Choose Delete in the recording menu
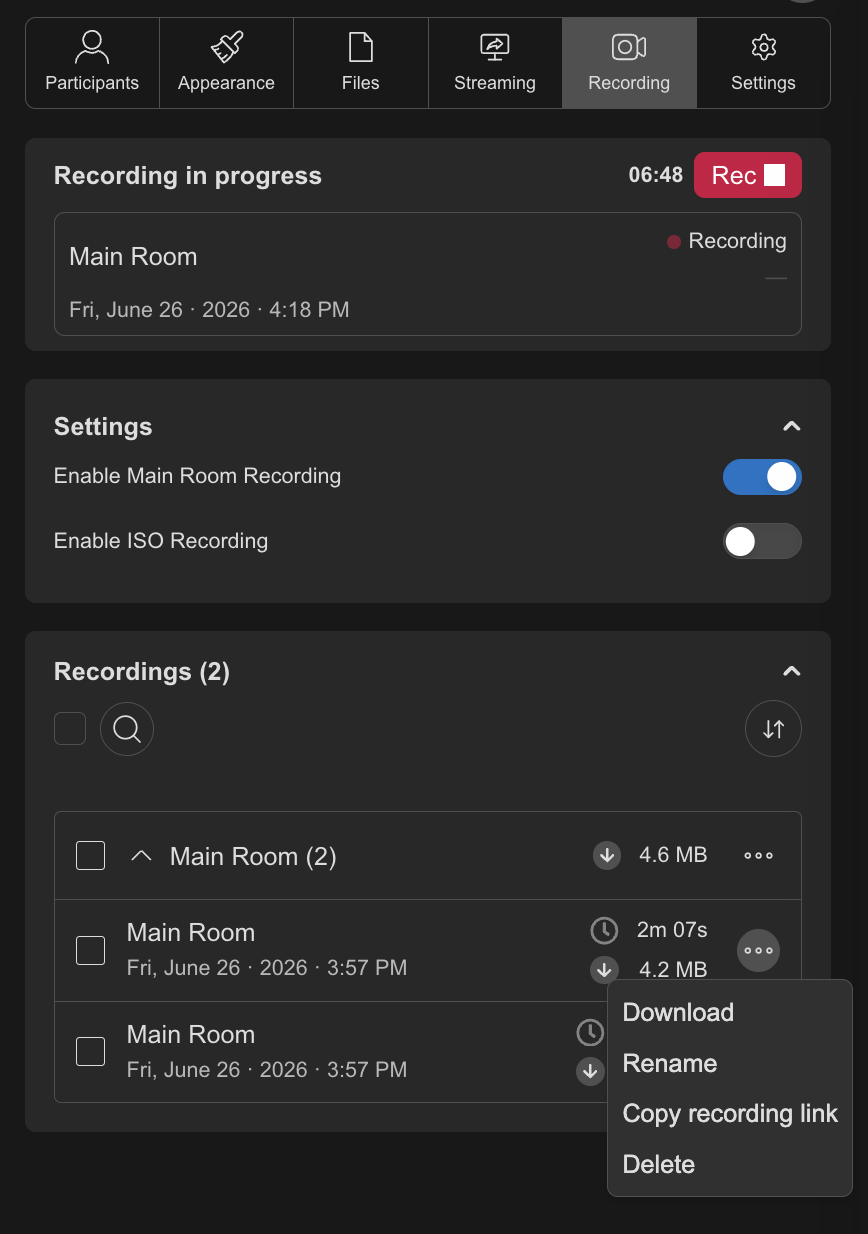The height and width of the screenshot is (1234, 868). click(x=659, y=1164)
